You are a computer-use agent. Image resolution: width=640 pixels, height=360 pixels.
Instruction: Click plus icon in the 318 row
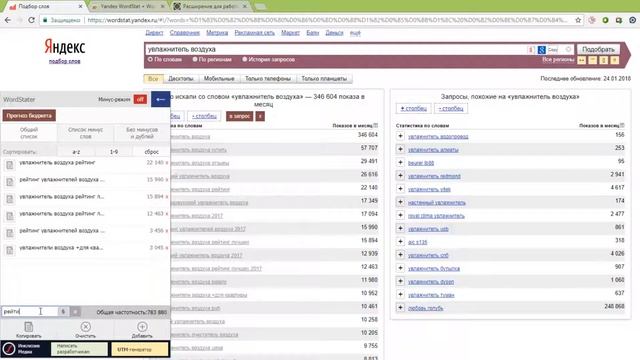pyautogui.click(x=400, y=242)
